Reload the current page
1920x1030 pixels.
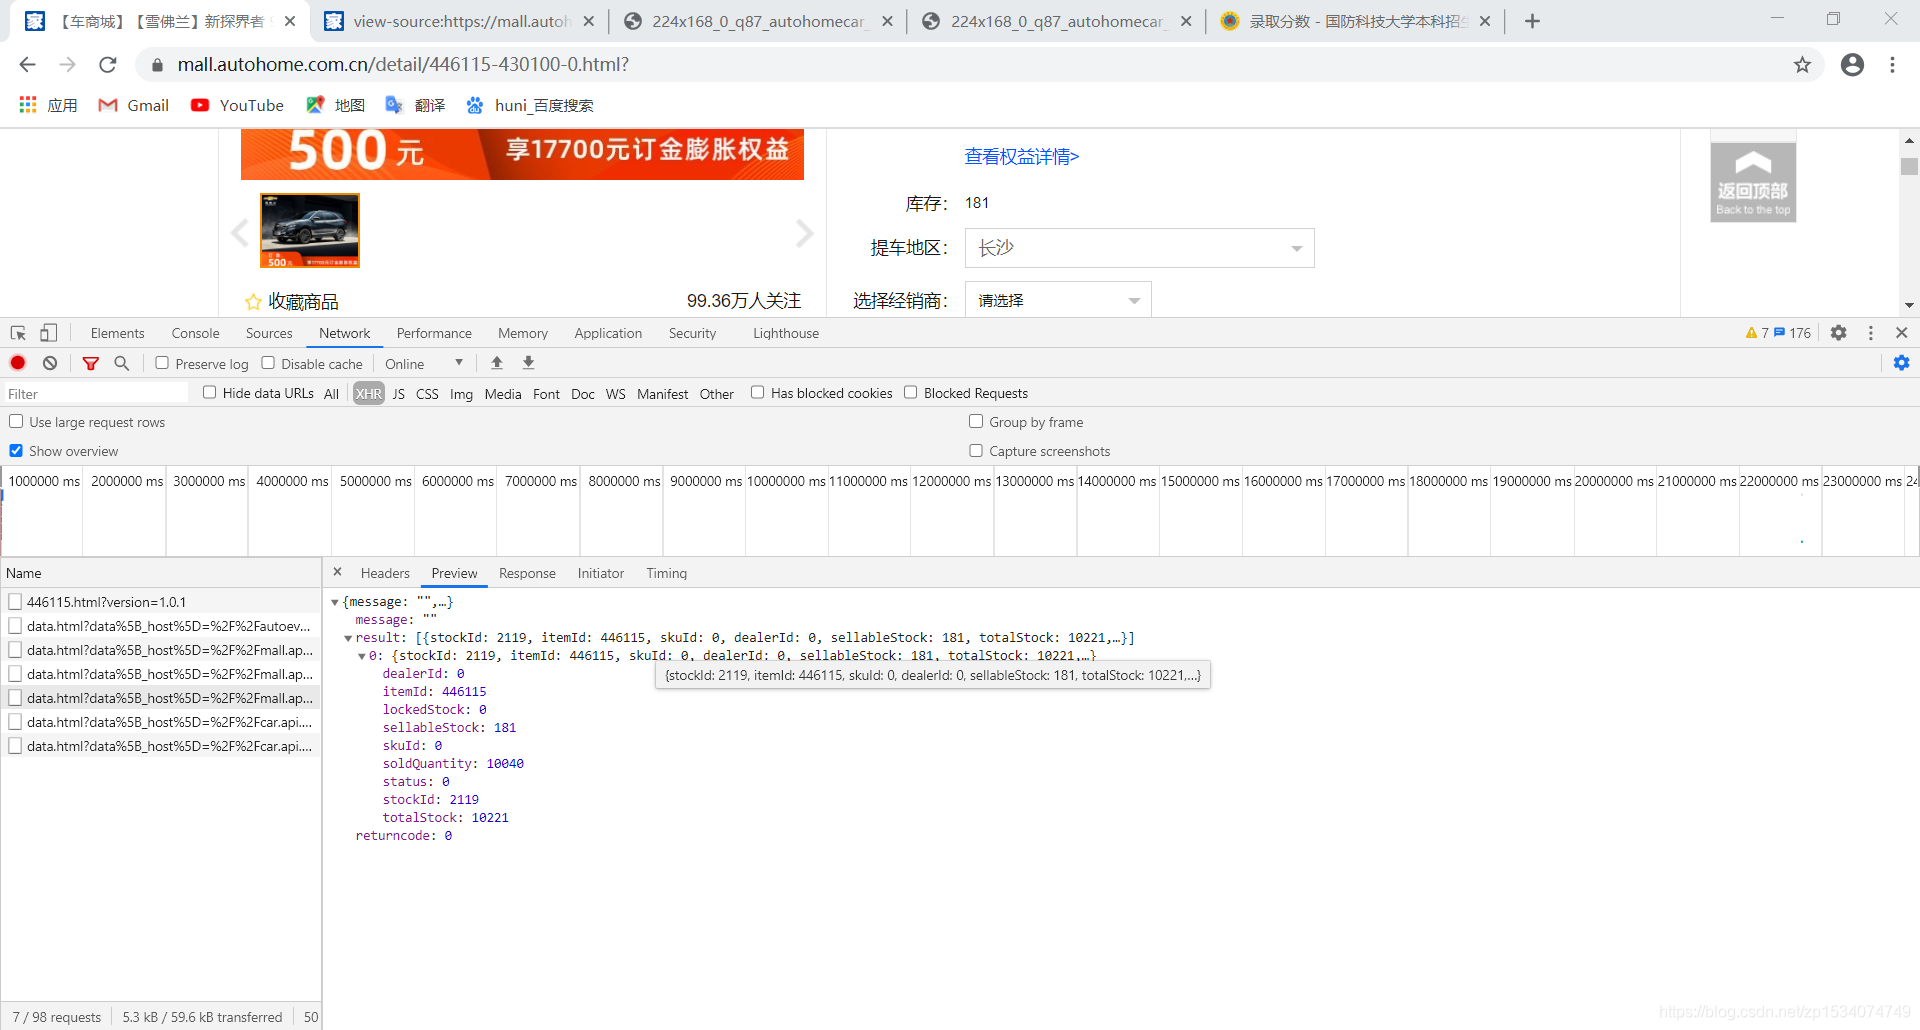pyautogui.click(x=108, y=64)
